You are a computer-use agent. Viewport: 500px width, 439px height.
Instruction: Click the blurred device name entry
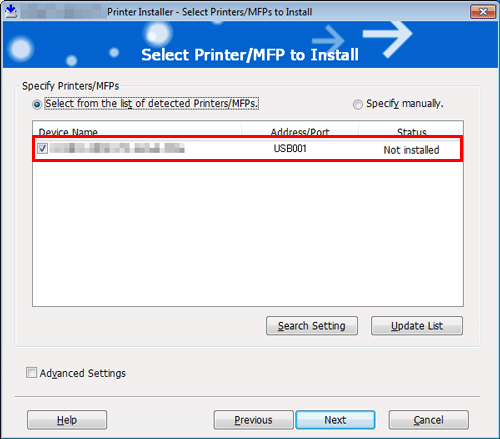[117, 148]
